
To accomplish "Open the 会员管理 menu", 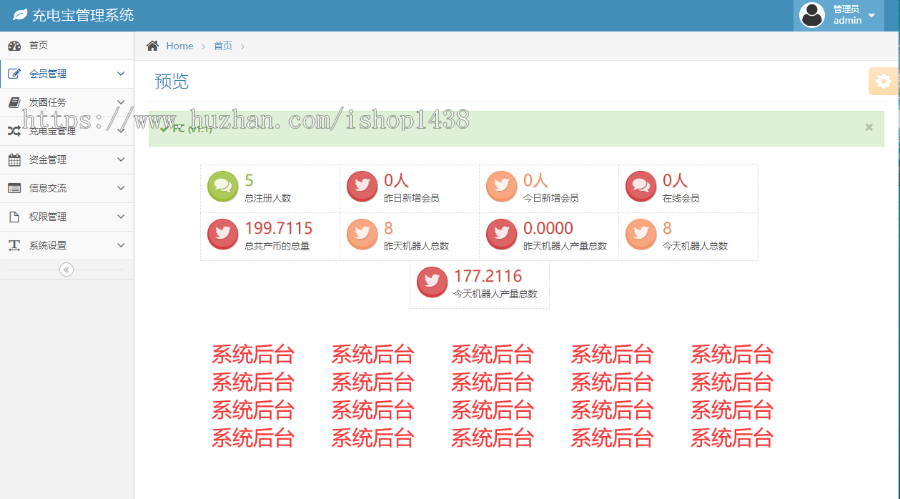I will click(x=67, y=74).
